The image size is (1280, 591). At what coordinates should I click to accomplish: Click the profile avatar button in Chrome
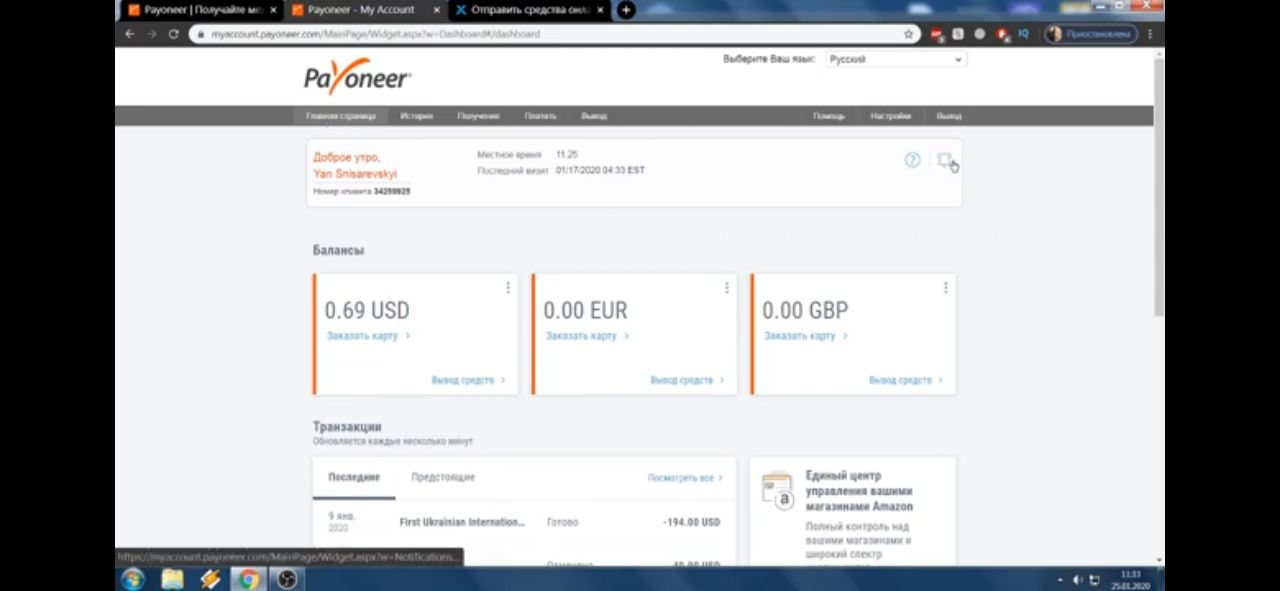click(1091, 34)
